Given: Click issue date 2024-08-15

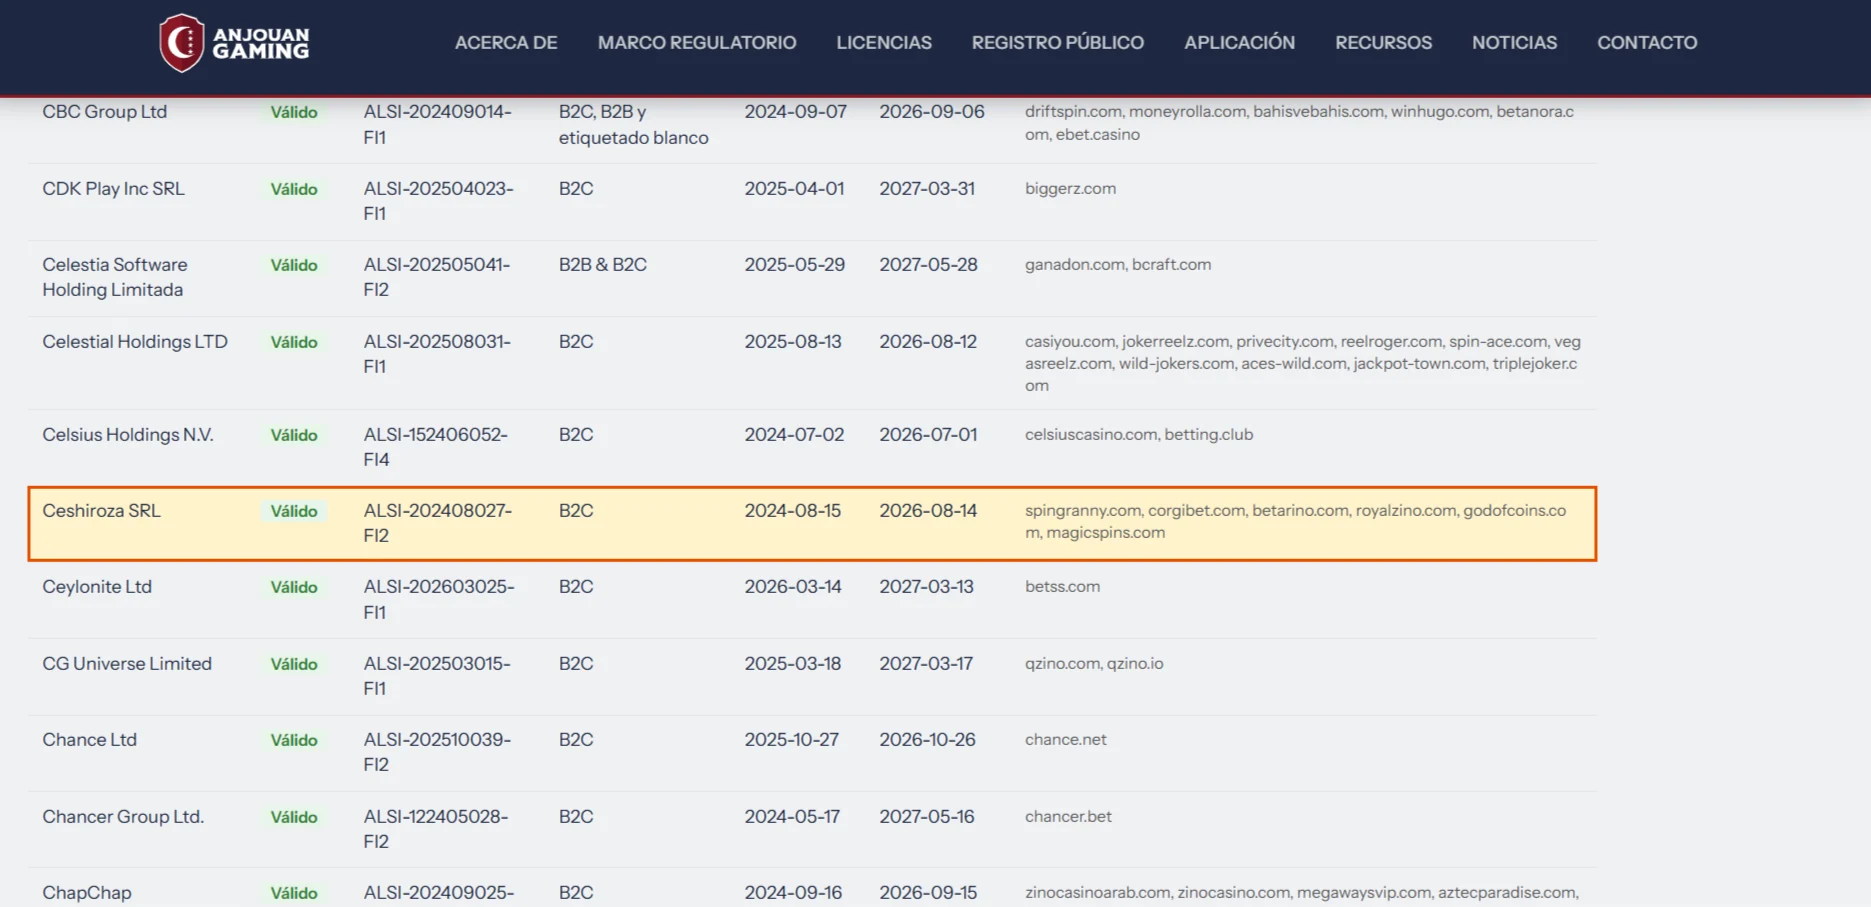Looking at the screenshot, I should (x=793, y=511).
